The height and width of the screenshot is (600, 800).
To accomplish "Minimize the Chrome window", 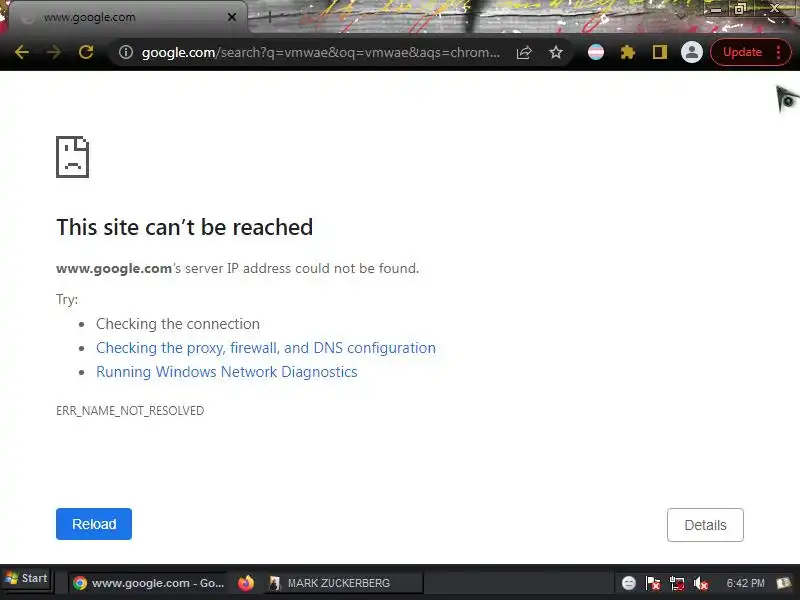I will pyautogui.click(x=715, y=10).
